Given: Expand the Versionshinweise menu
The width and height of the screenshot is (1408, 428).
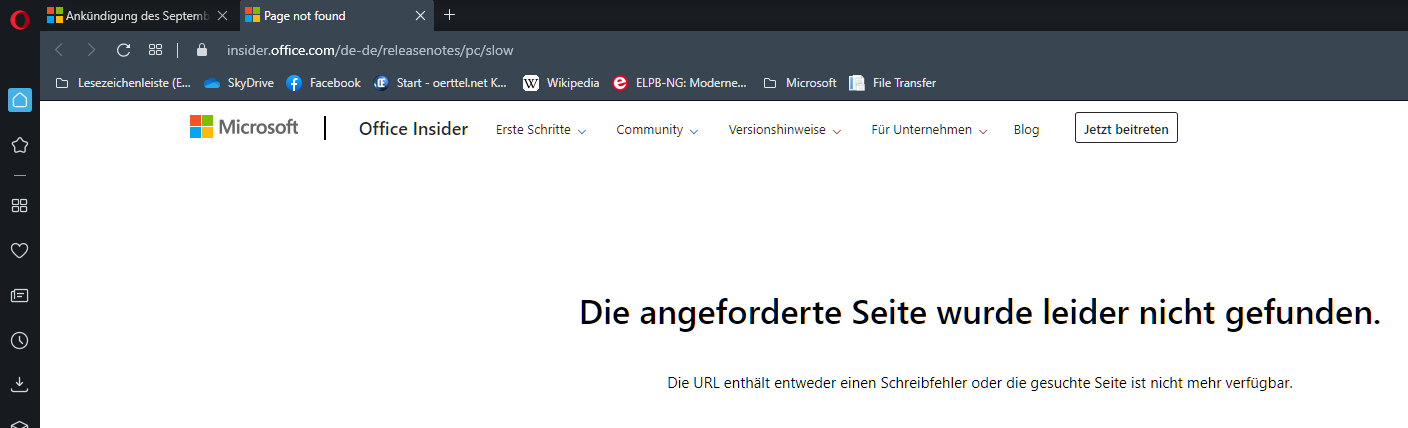Looking at the screenshot, I should coord(785,130).
